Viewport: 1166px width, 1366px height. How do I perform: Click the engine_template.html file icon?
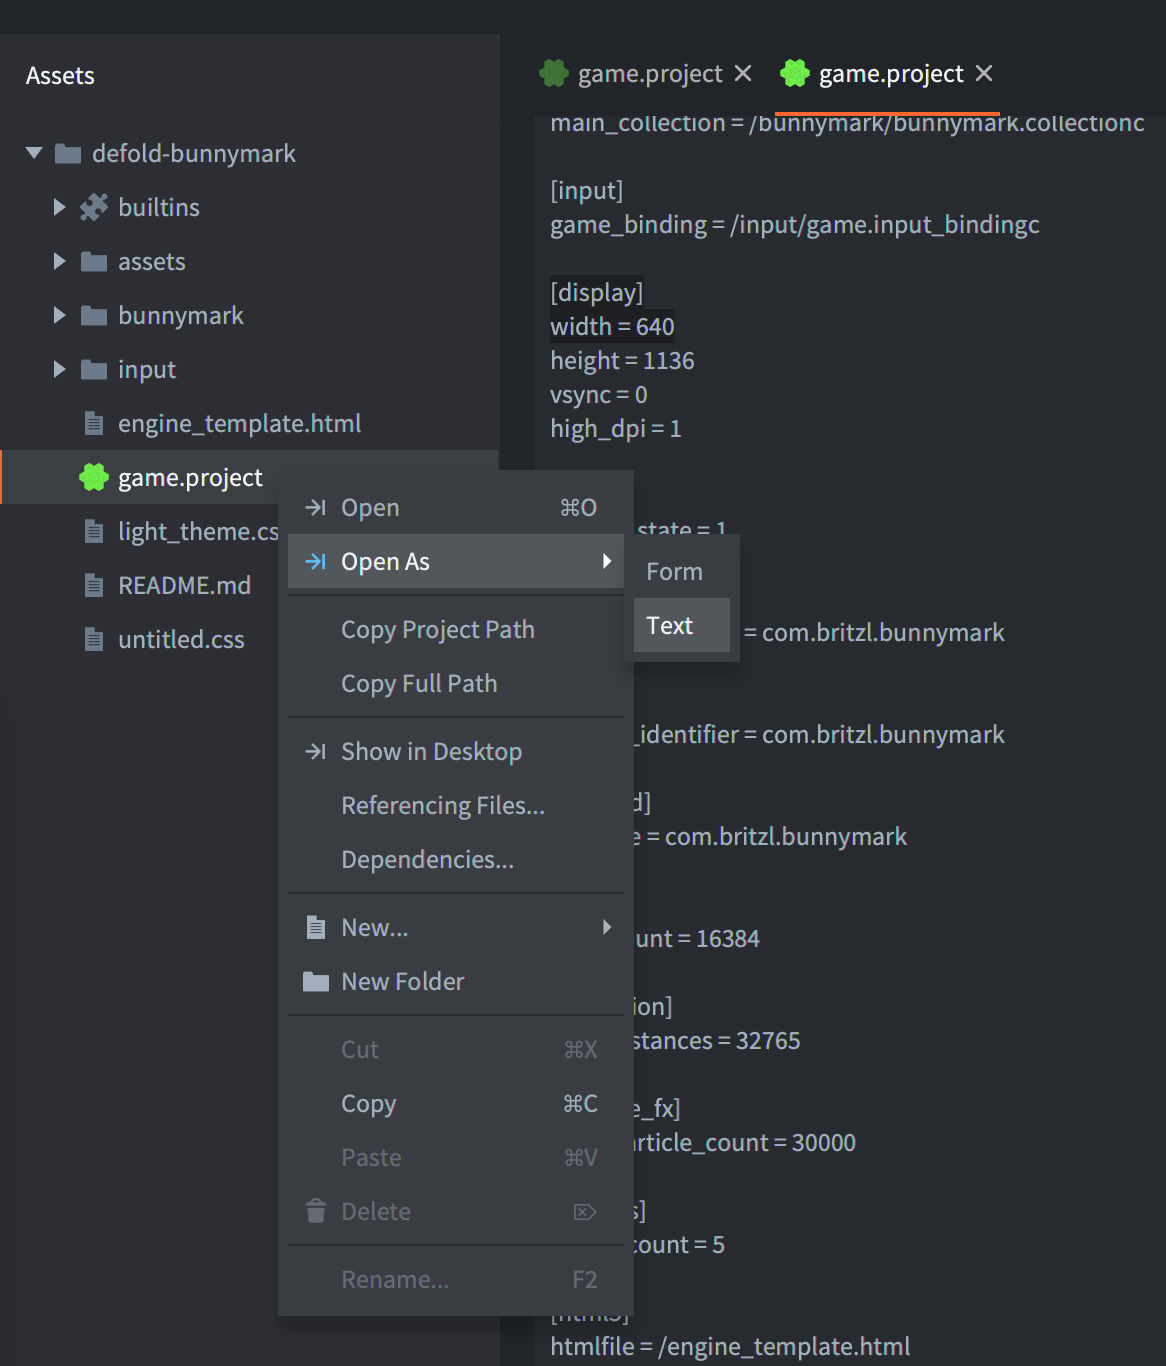coord(94,424)
